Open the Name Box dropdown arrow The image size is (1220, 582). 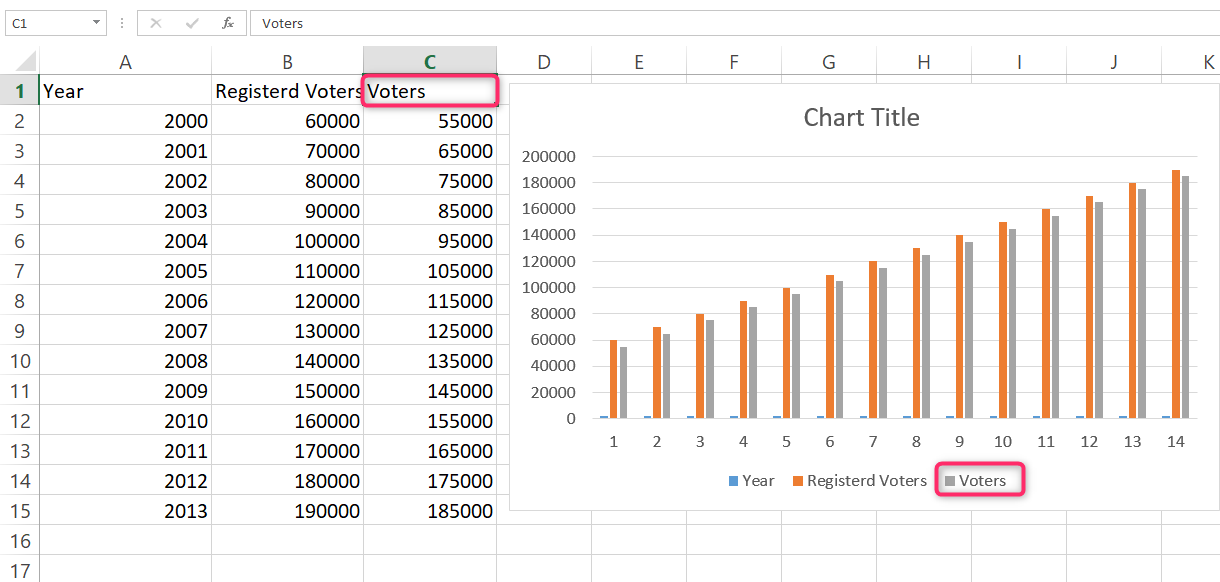point(96,22)
